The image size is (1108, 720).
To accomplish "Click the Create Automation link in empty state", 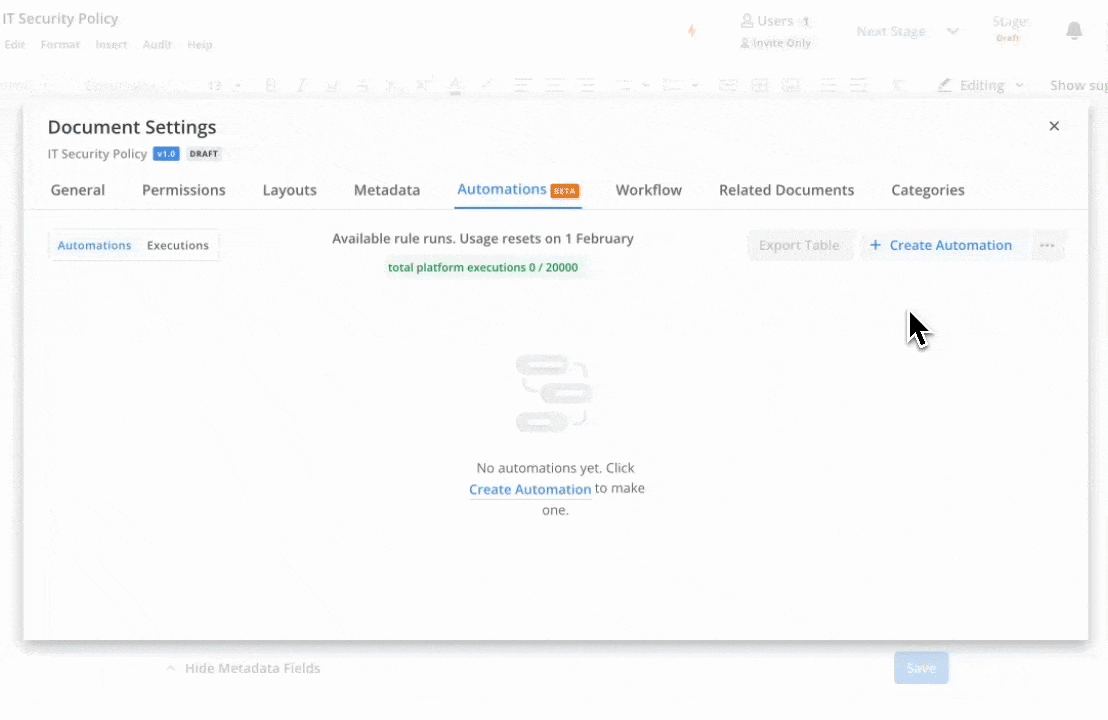I will coord(530,489).
